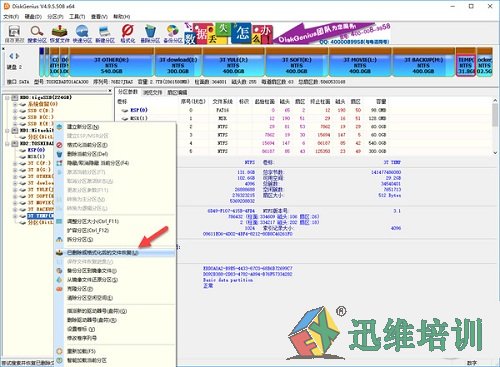Click the 容量 capacity column header

381,101
